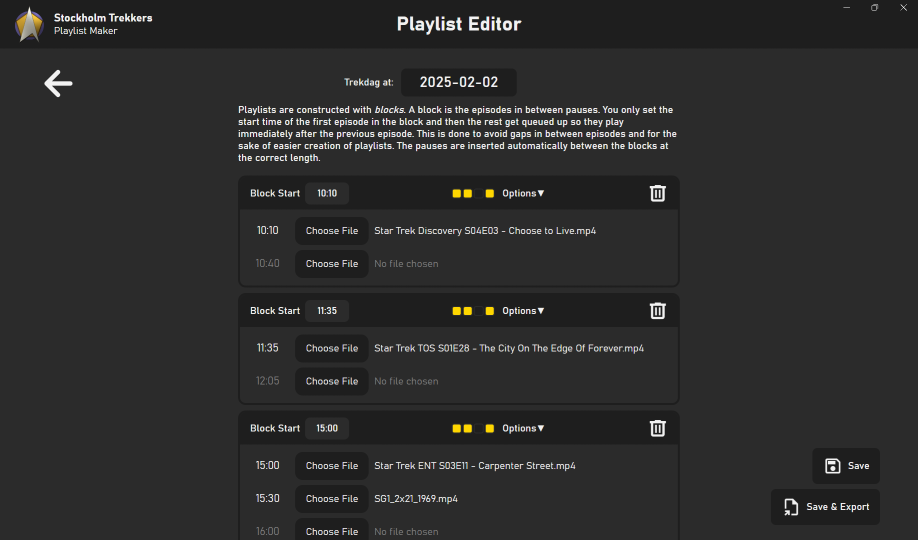The image size is (918, 540).
Task: Edit the 15:00 Block Start time field
Action: tap(327, 428)
